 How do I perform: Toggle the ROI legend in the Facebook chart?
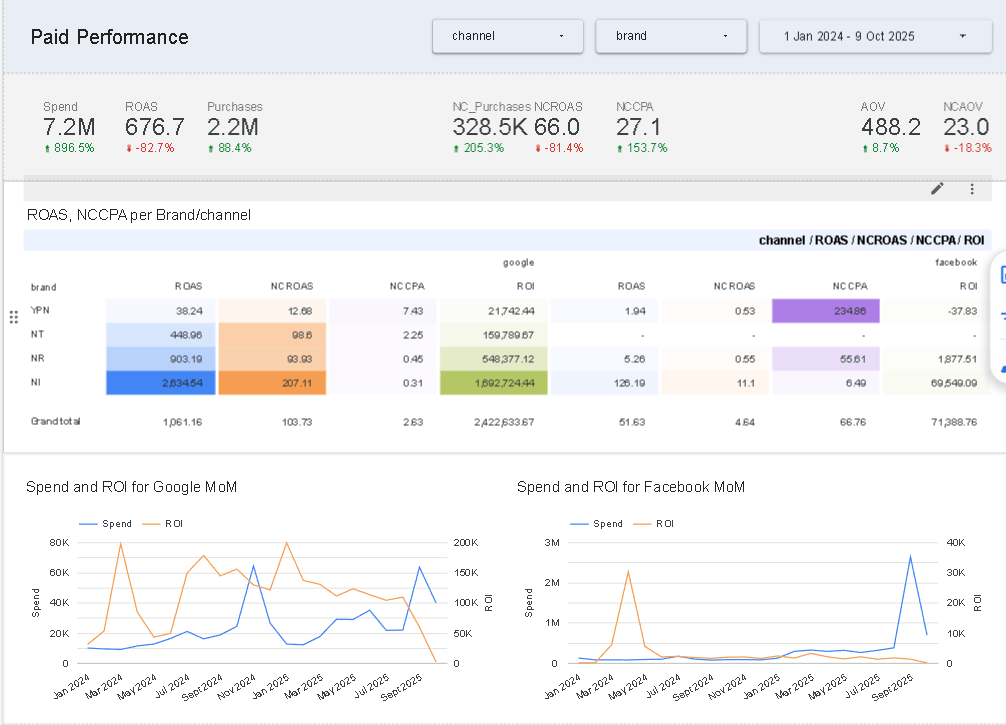tap(654, 524)
